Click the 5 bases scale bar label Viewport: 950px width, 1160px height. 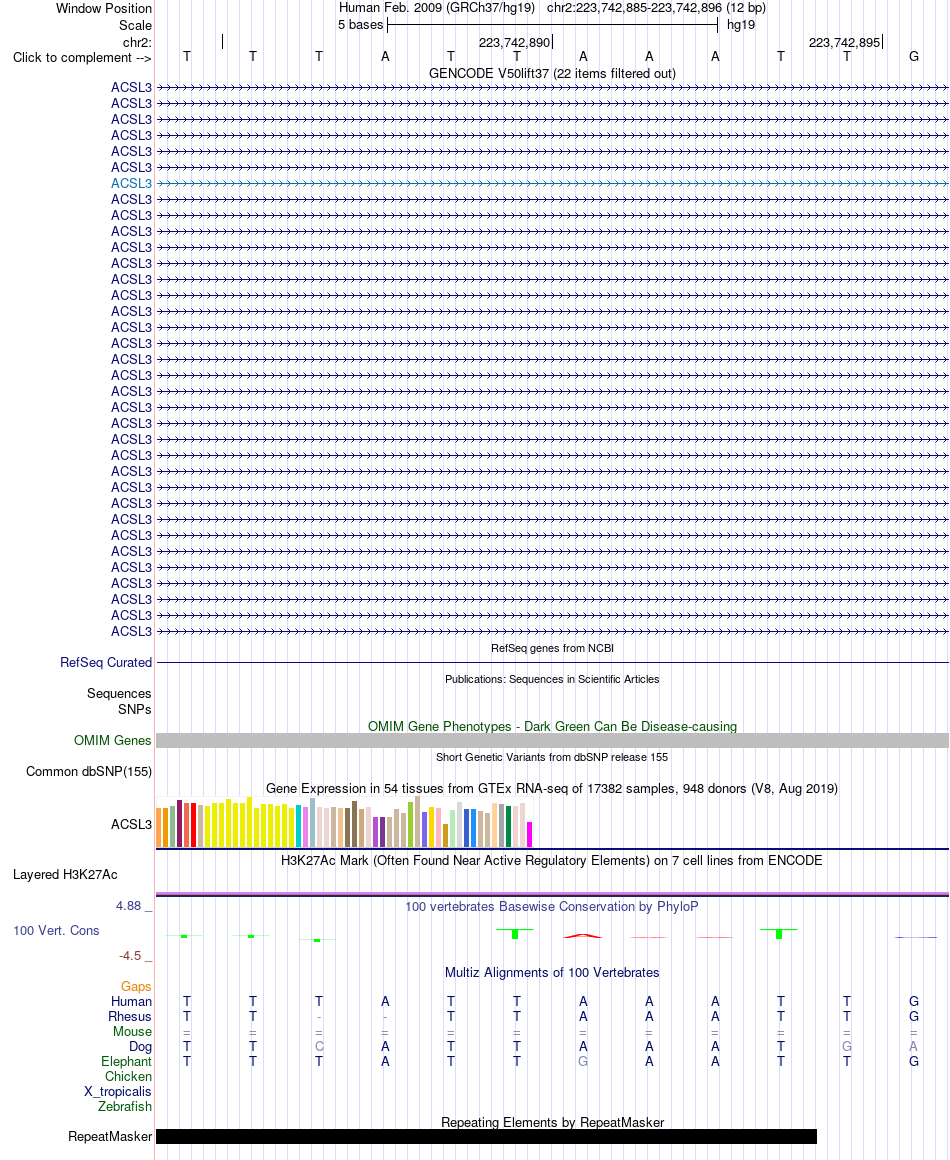coord(360,24)
